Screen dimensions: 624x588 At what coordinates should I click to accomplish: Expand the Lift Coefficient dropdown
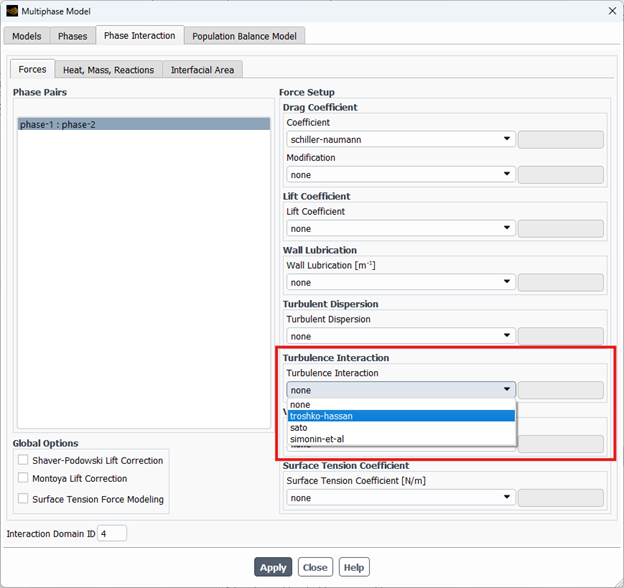click(x=400, y=229)
